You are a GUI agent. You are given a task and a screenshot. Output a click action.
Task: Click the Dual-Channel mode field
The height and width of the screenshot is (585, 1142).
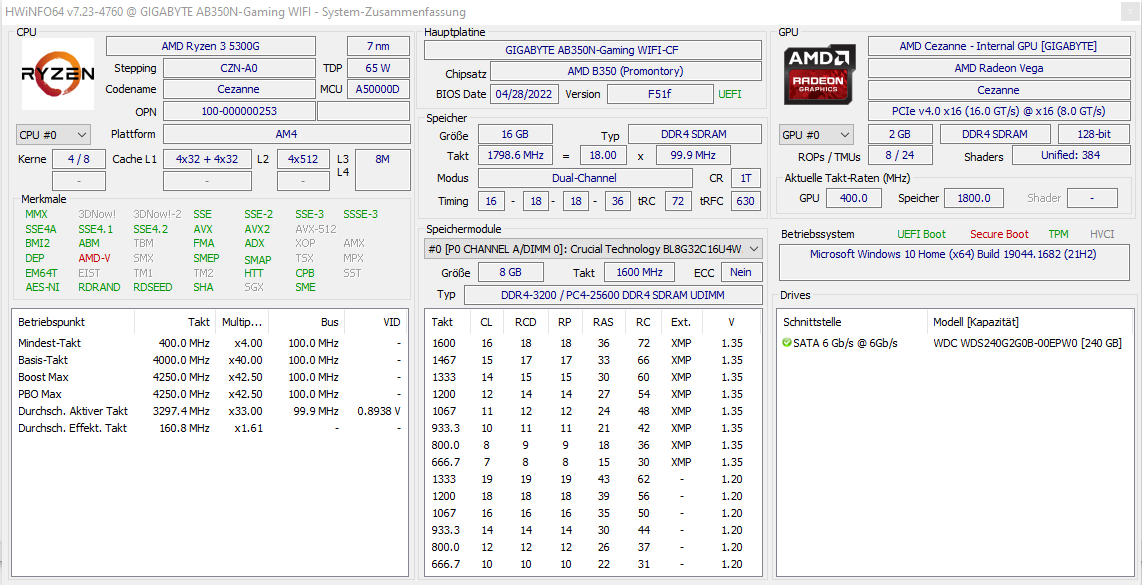[x=586, y=178]
